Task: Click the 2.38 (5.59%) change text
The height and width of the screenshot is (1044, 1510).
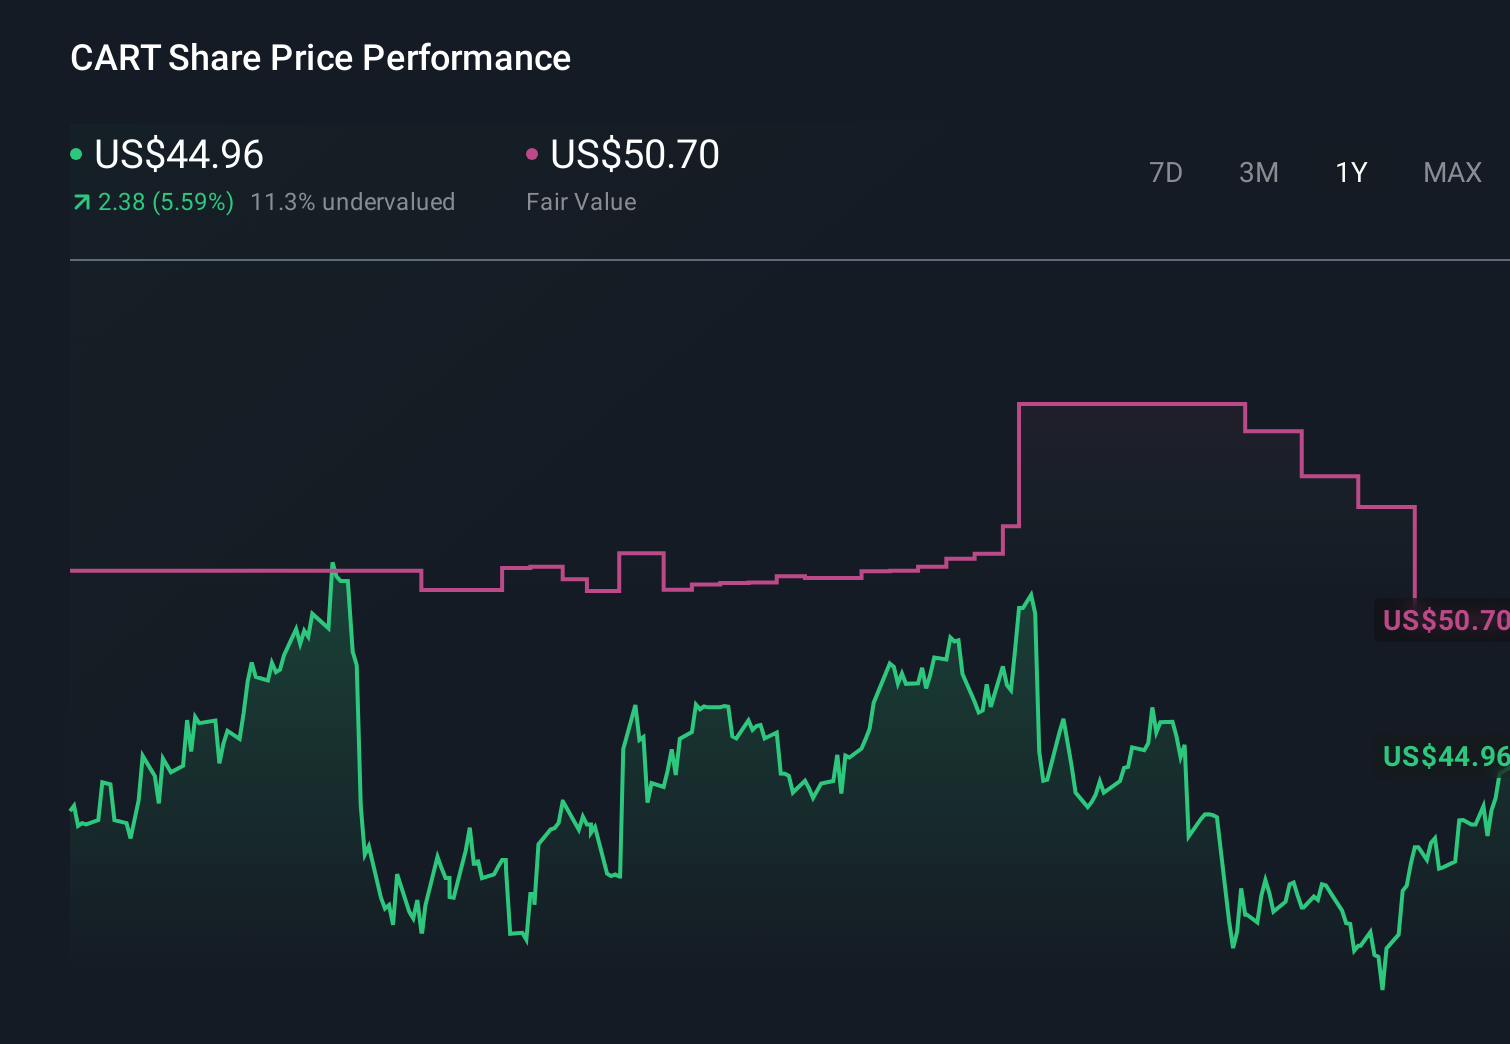Action: 165,201
